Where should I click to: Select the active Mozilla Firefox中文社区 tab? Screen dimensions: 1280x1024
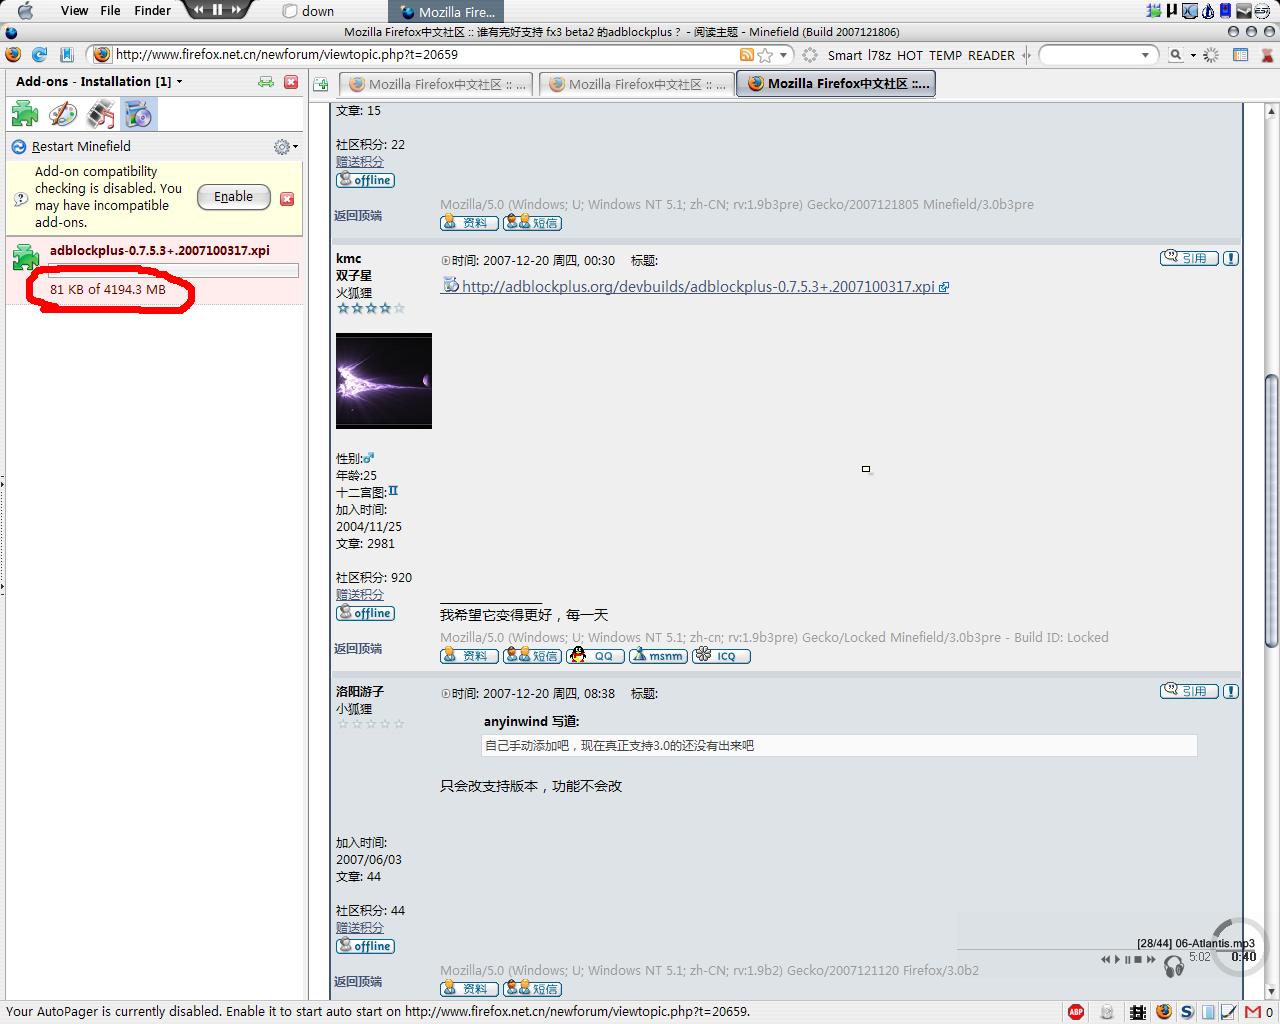pyautogui.click(x=836, y=84)
